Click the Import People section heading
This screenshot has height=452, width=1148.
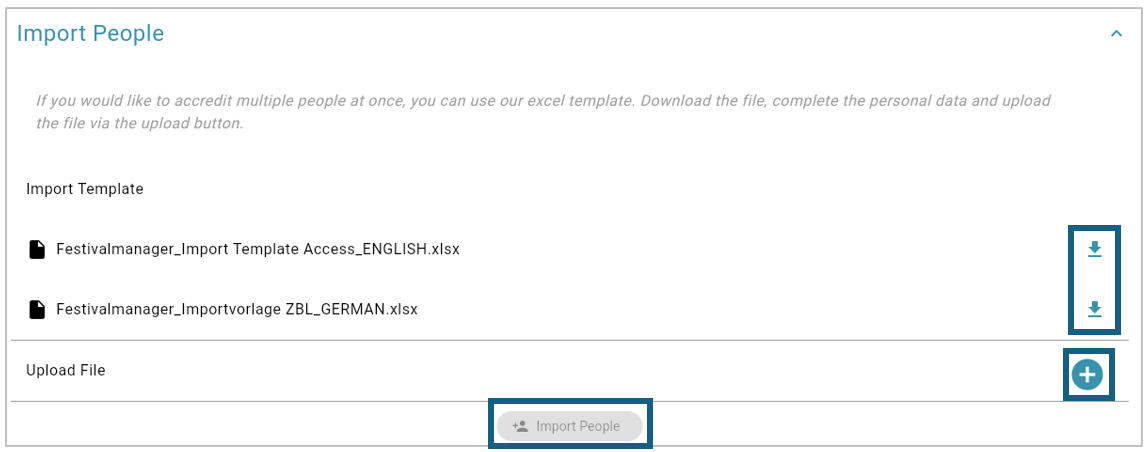[90, 34]
